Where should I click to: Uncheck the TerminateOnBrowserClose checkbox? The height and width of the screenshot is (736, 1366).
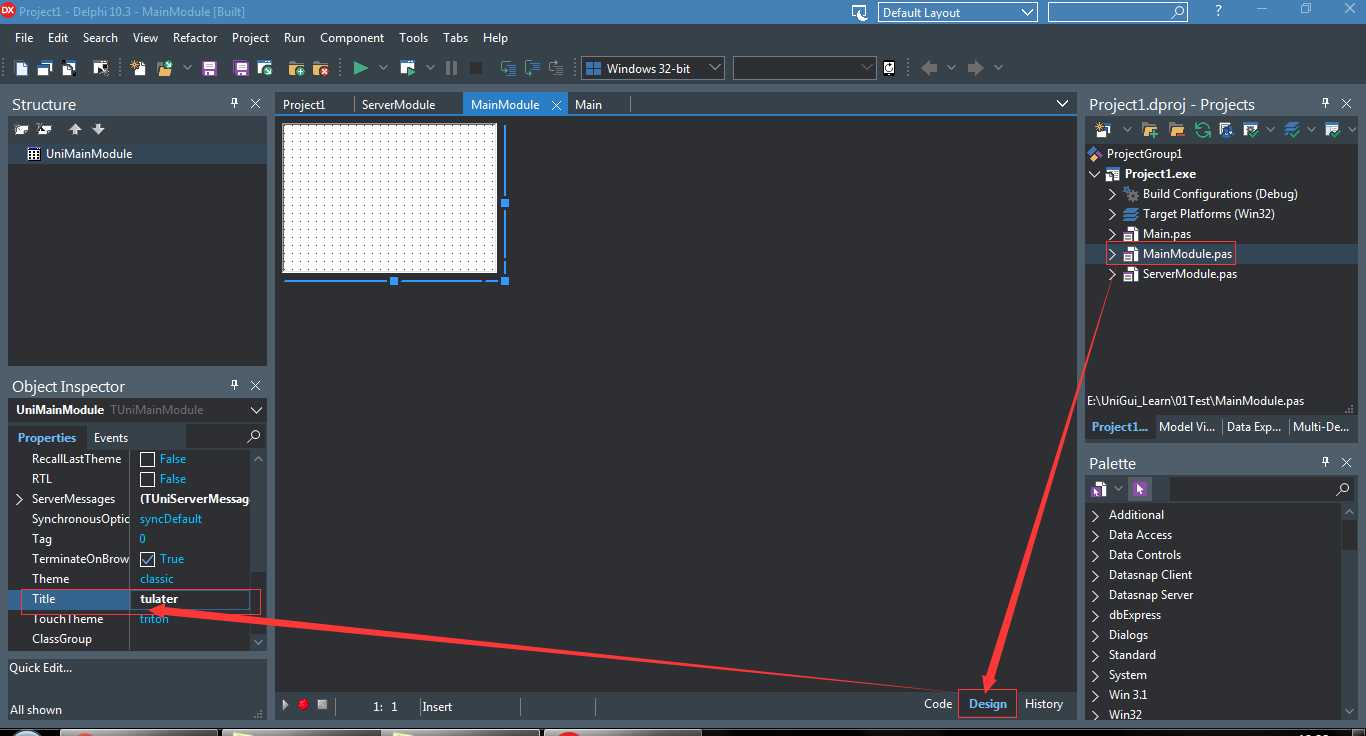tap(147, 559)
